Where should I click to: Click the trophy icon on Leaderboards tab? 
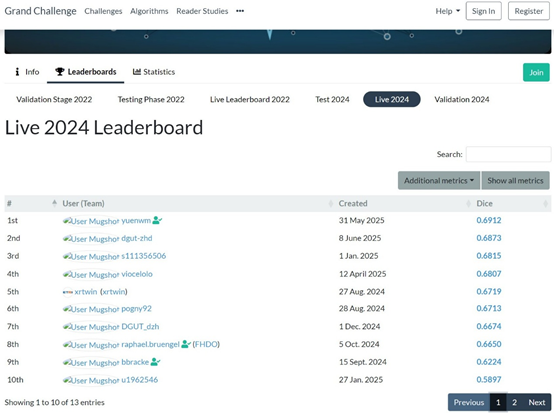(x=60, y=72)
